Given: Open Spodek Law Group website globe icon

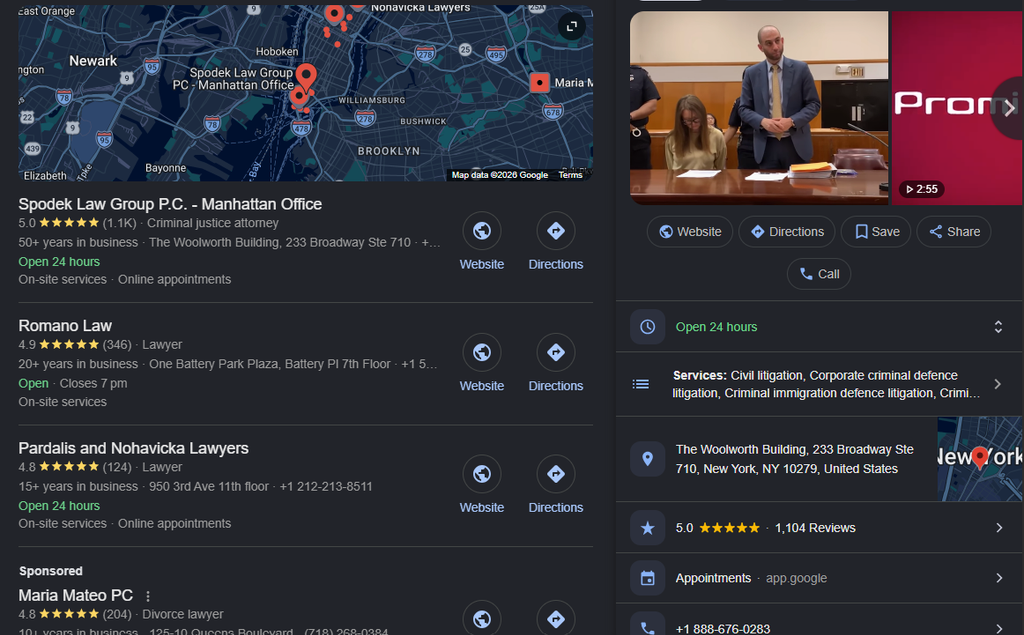Looking at the screenshot, I should coord(482,231).
